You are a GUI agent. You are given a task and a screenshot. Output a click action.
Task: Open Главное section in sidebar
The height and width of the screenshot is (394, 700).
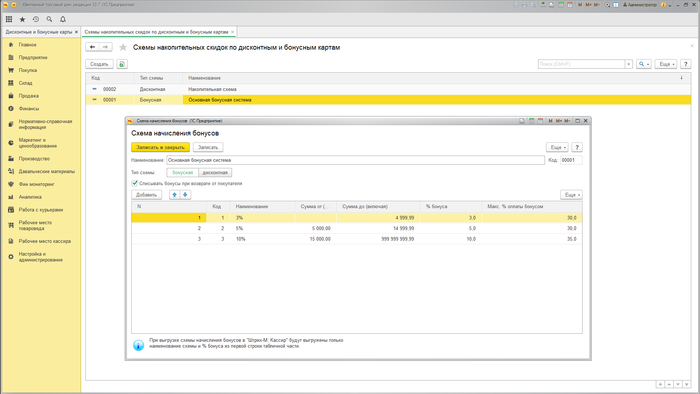coord(28,45)
